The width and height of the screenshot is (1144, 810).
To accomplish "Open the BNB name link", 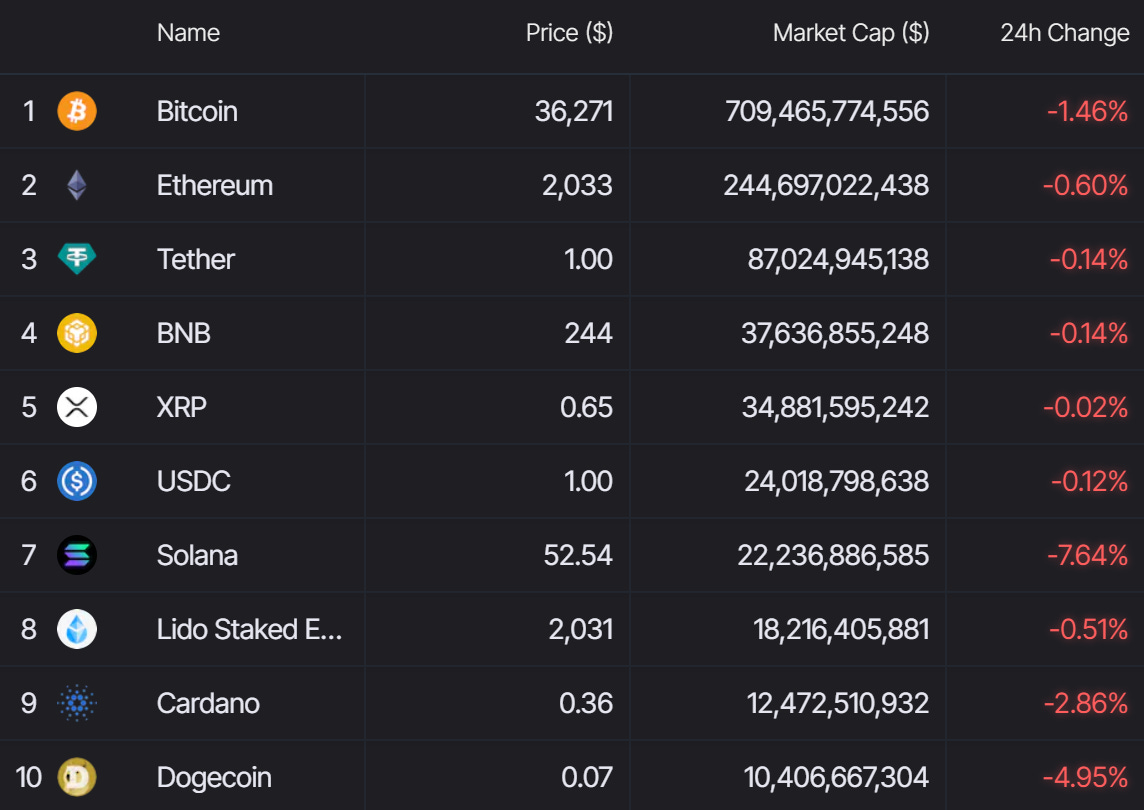I will tap(184, 333).
